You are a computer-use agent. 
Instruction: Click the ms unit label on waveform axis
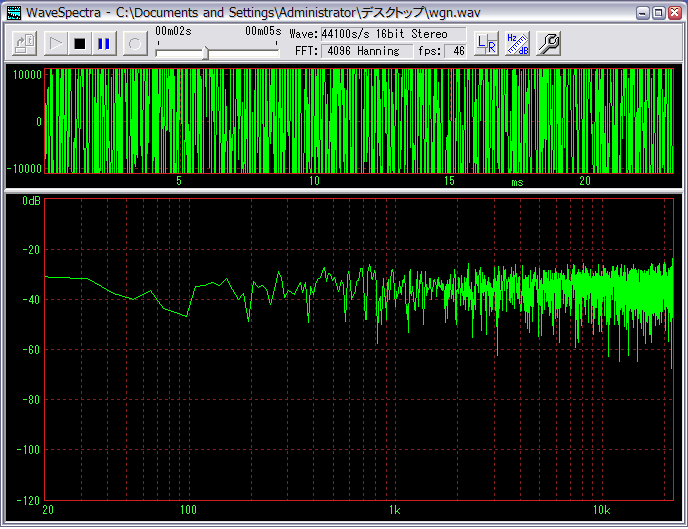pos(517,182)
